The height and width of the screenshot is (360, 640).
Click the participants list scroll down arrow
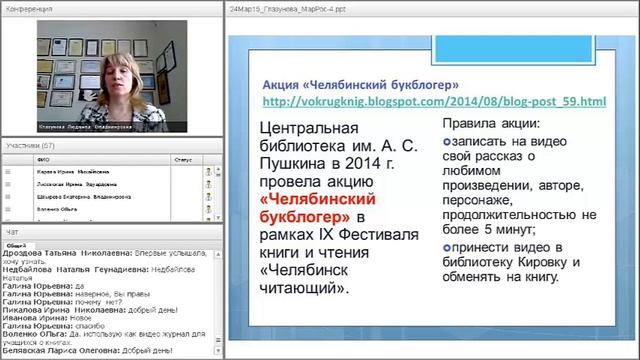[x=218, y=218]
